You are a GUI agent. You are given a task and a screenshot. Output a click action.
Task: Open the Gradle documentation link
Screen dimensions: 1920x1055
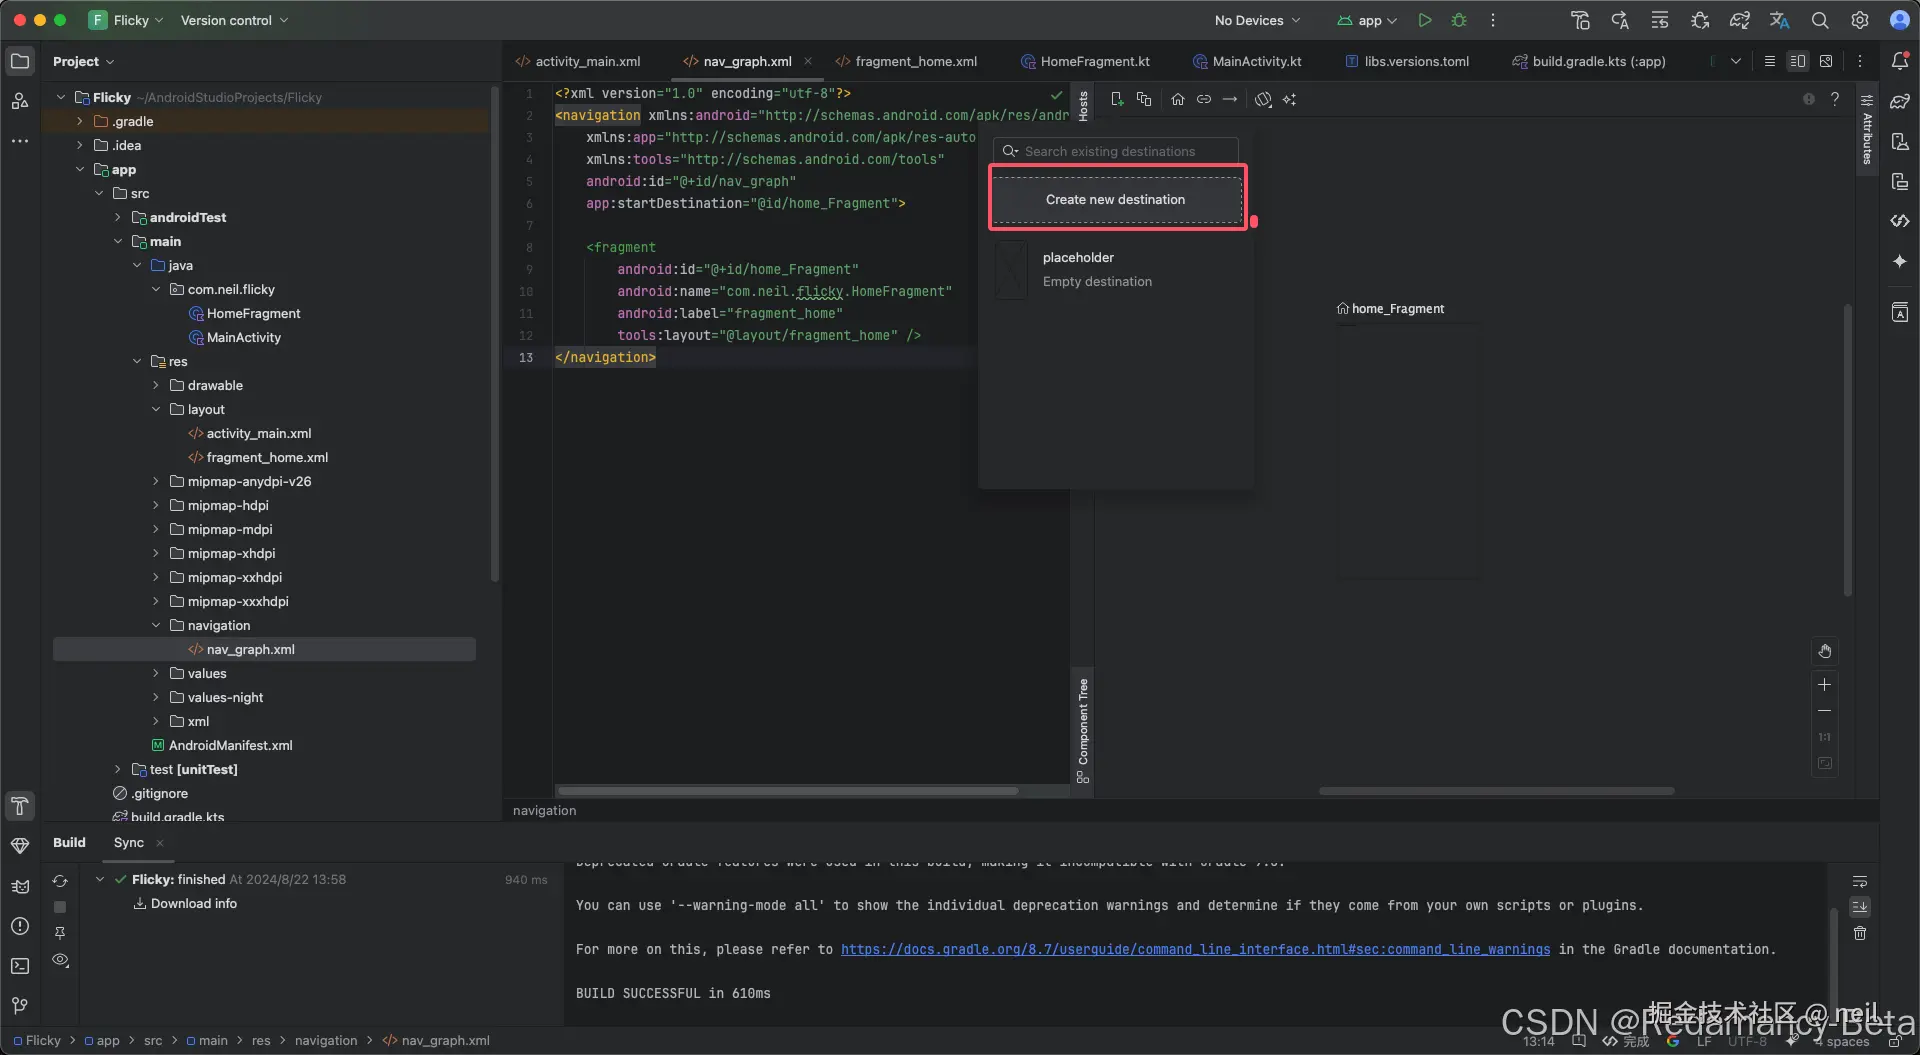1195,949
